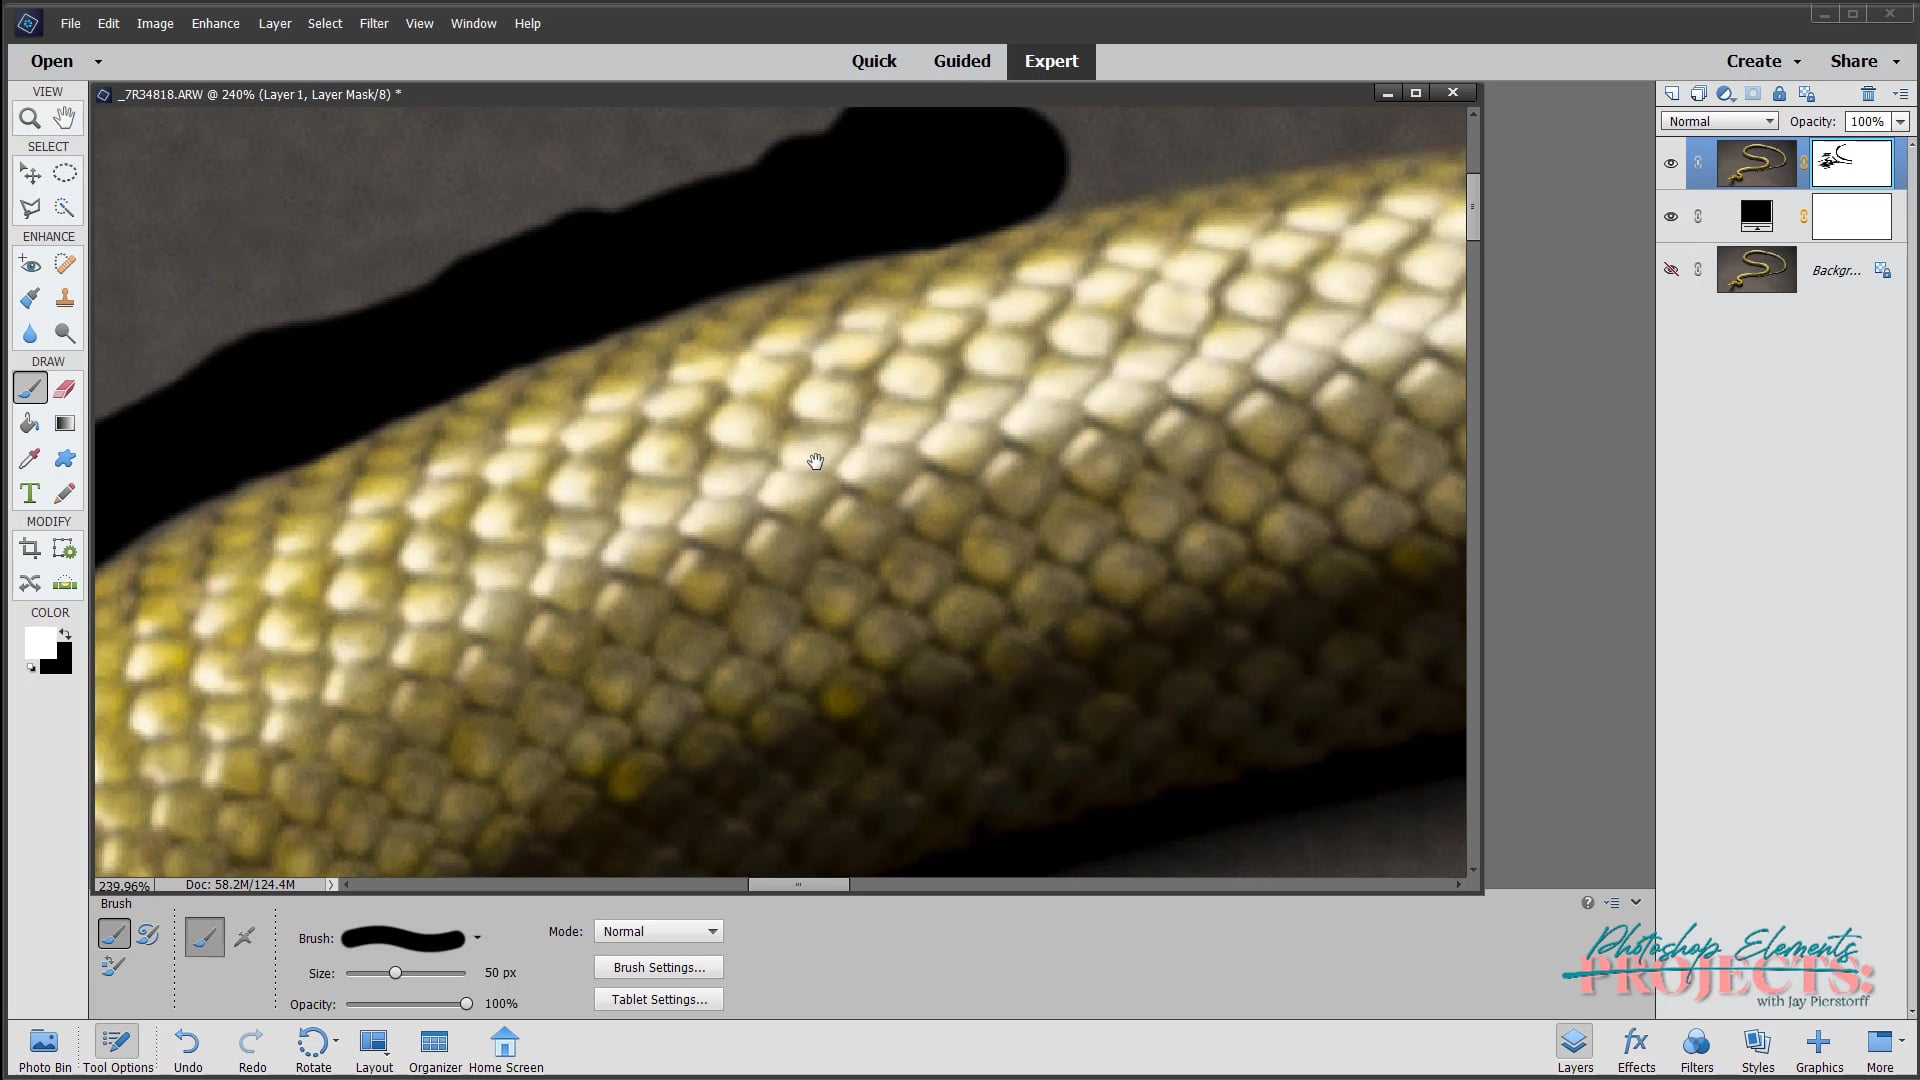
Task: Activate the Paint Bucket tool
Action: click(30, 423)
